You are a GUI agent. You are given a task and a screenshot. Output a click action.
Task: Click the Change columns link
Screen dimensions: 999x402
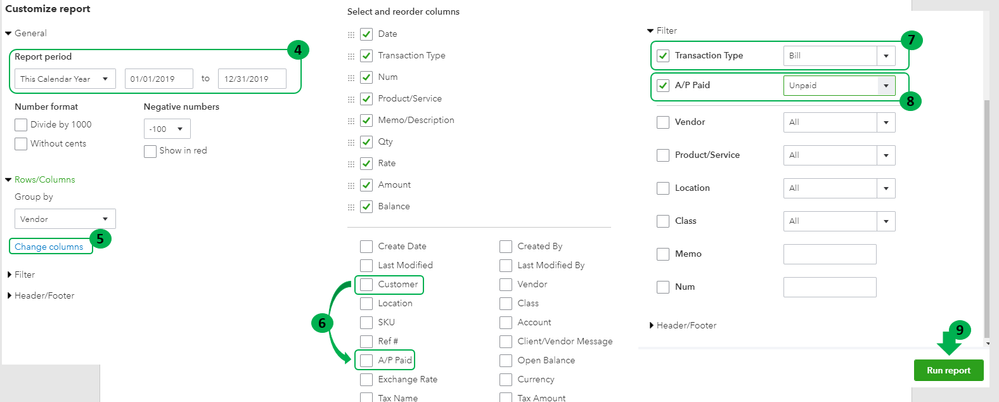tap(49, 246)
